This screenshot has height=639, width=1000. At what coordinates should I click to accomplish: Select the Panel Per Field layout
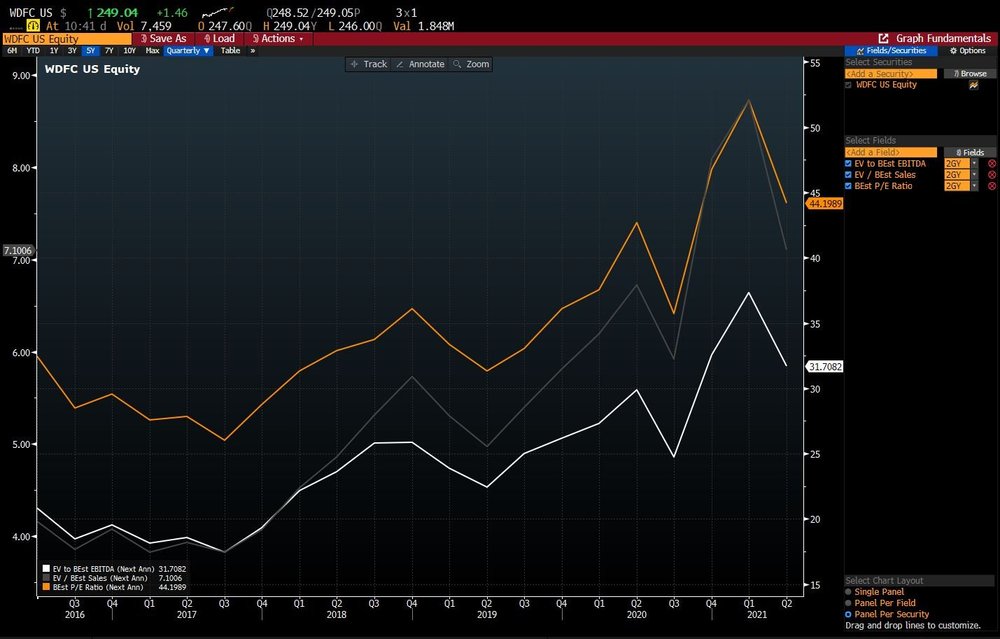pyautogui.click(x=848, y=603)
